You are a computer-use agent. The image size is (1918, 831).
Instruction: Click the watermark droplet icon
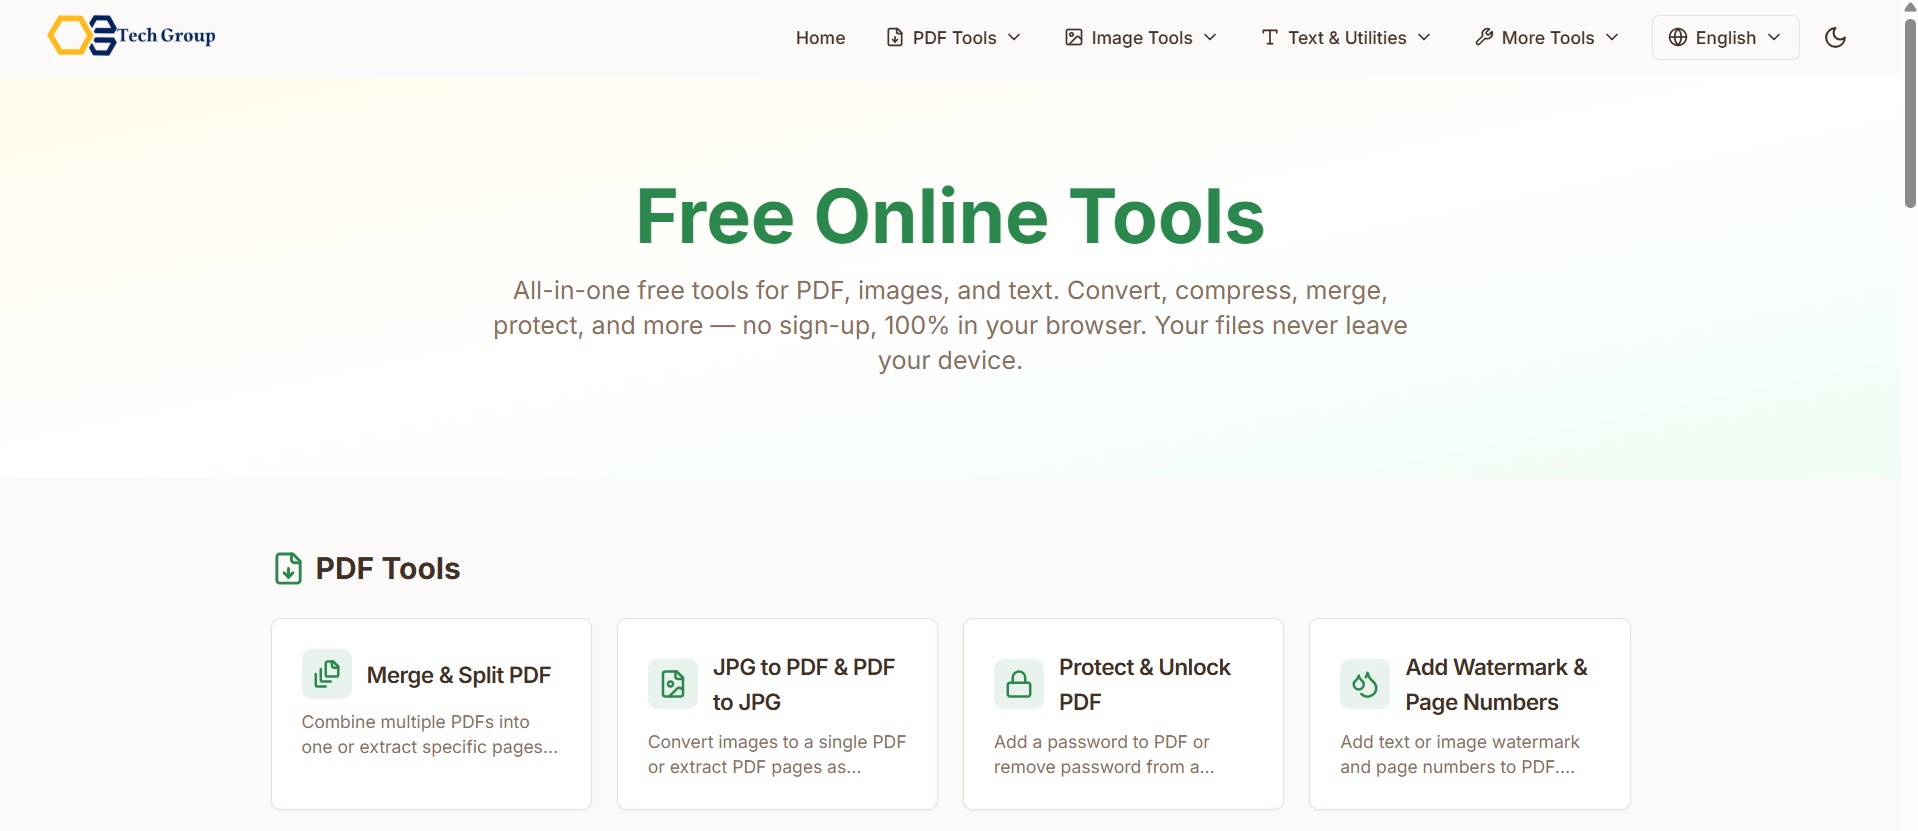(1365, 684)
